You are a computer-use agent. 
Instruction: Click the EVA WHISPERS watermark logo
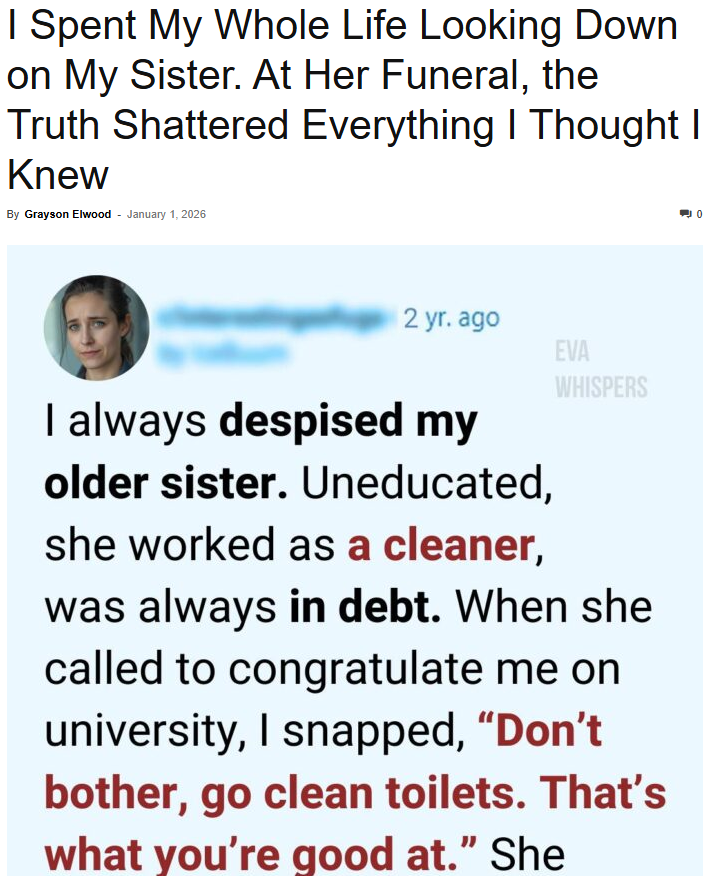600,369
